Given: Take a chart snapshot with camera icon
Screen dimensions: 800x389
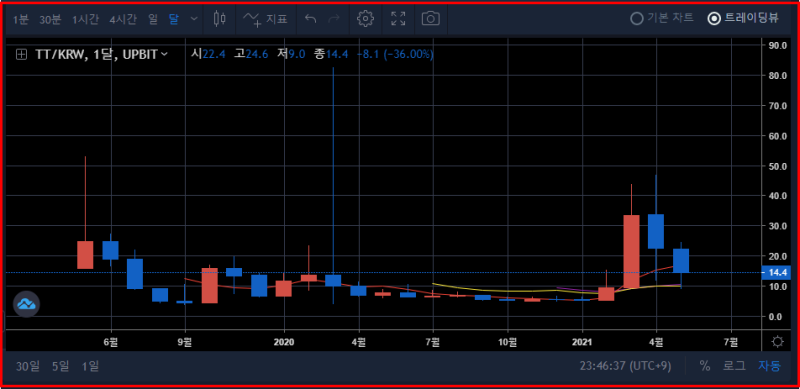Looking at the screenshot, I should (x=431, y=19).
